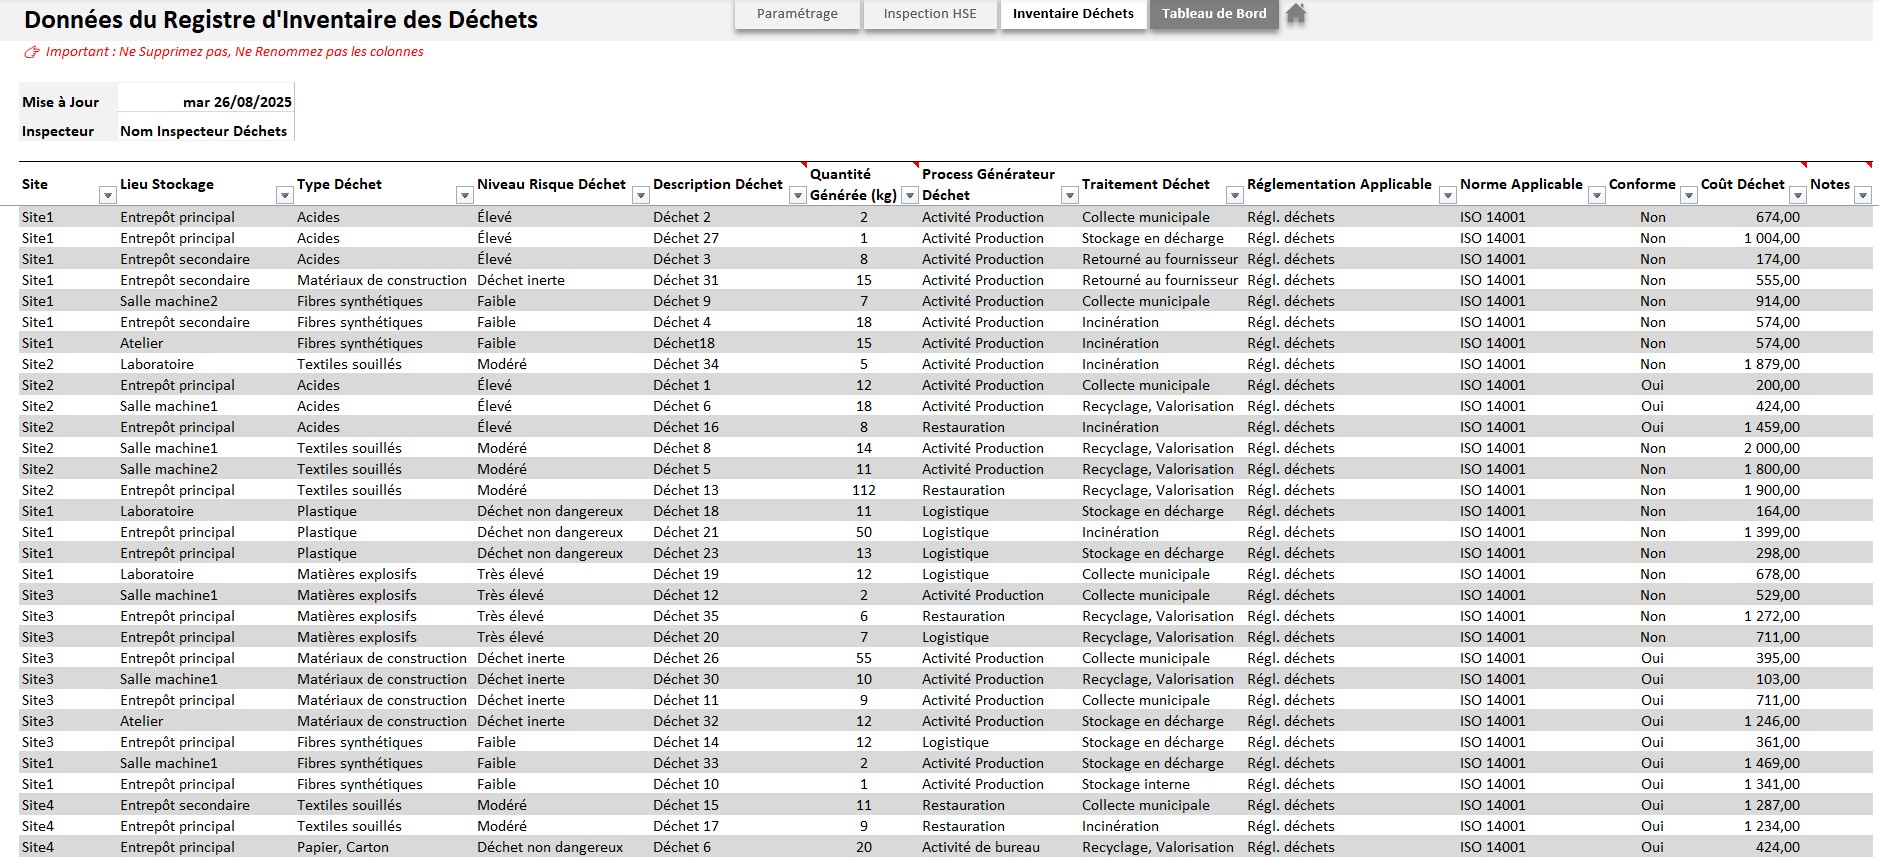Open the Site column filter dropdown

[108, 196]
